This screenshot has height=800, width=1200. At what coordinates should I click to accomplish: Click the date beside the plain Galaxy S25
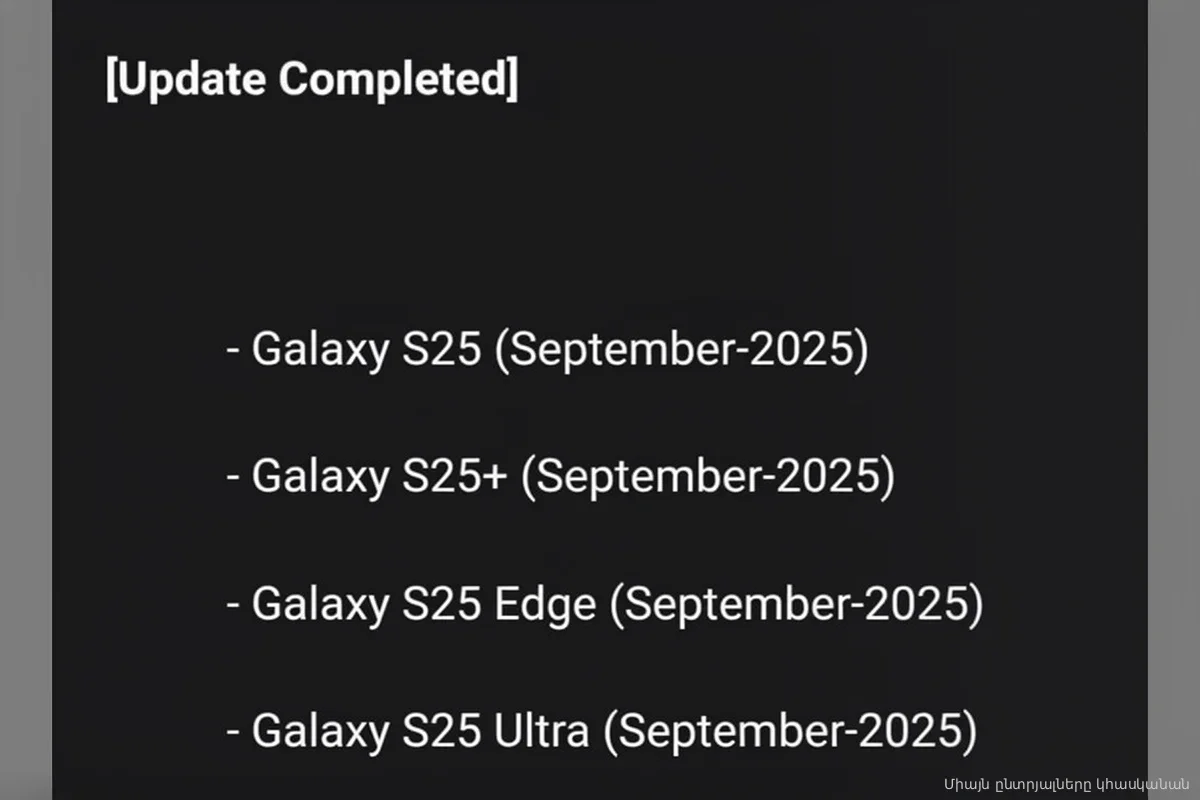[x=682, y=350]
